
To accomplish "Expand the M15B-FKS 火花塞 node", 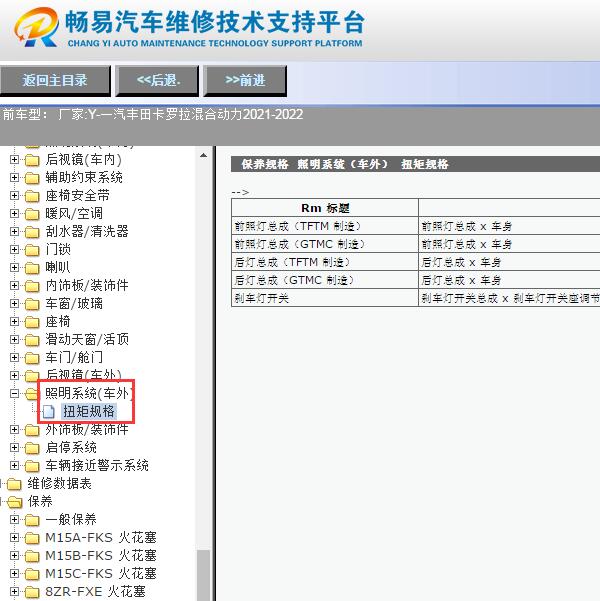I will (14, 556).
